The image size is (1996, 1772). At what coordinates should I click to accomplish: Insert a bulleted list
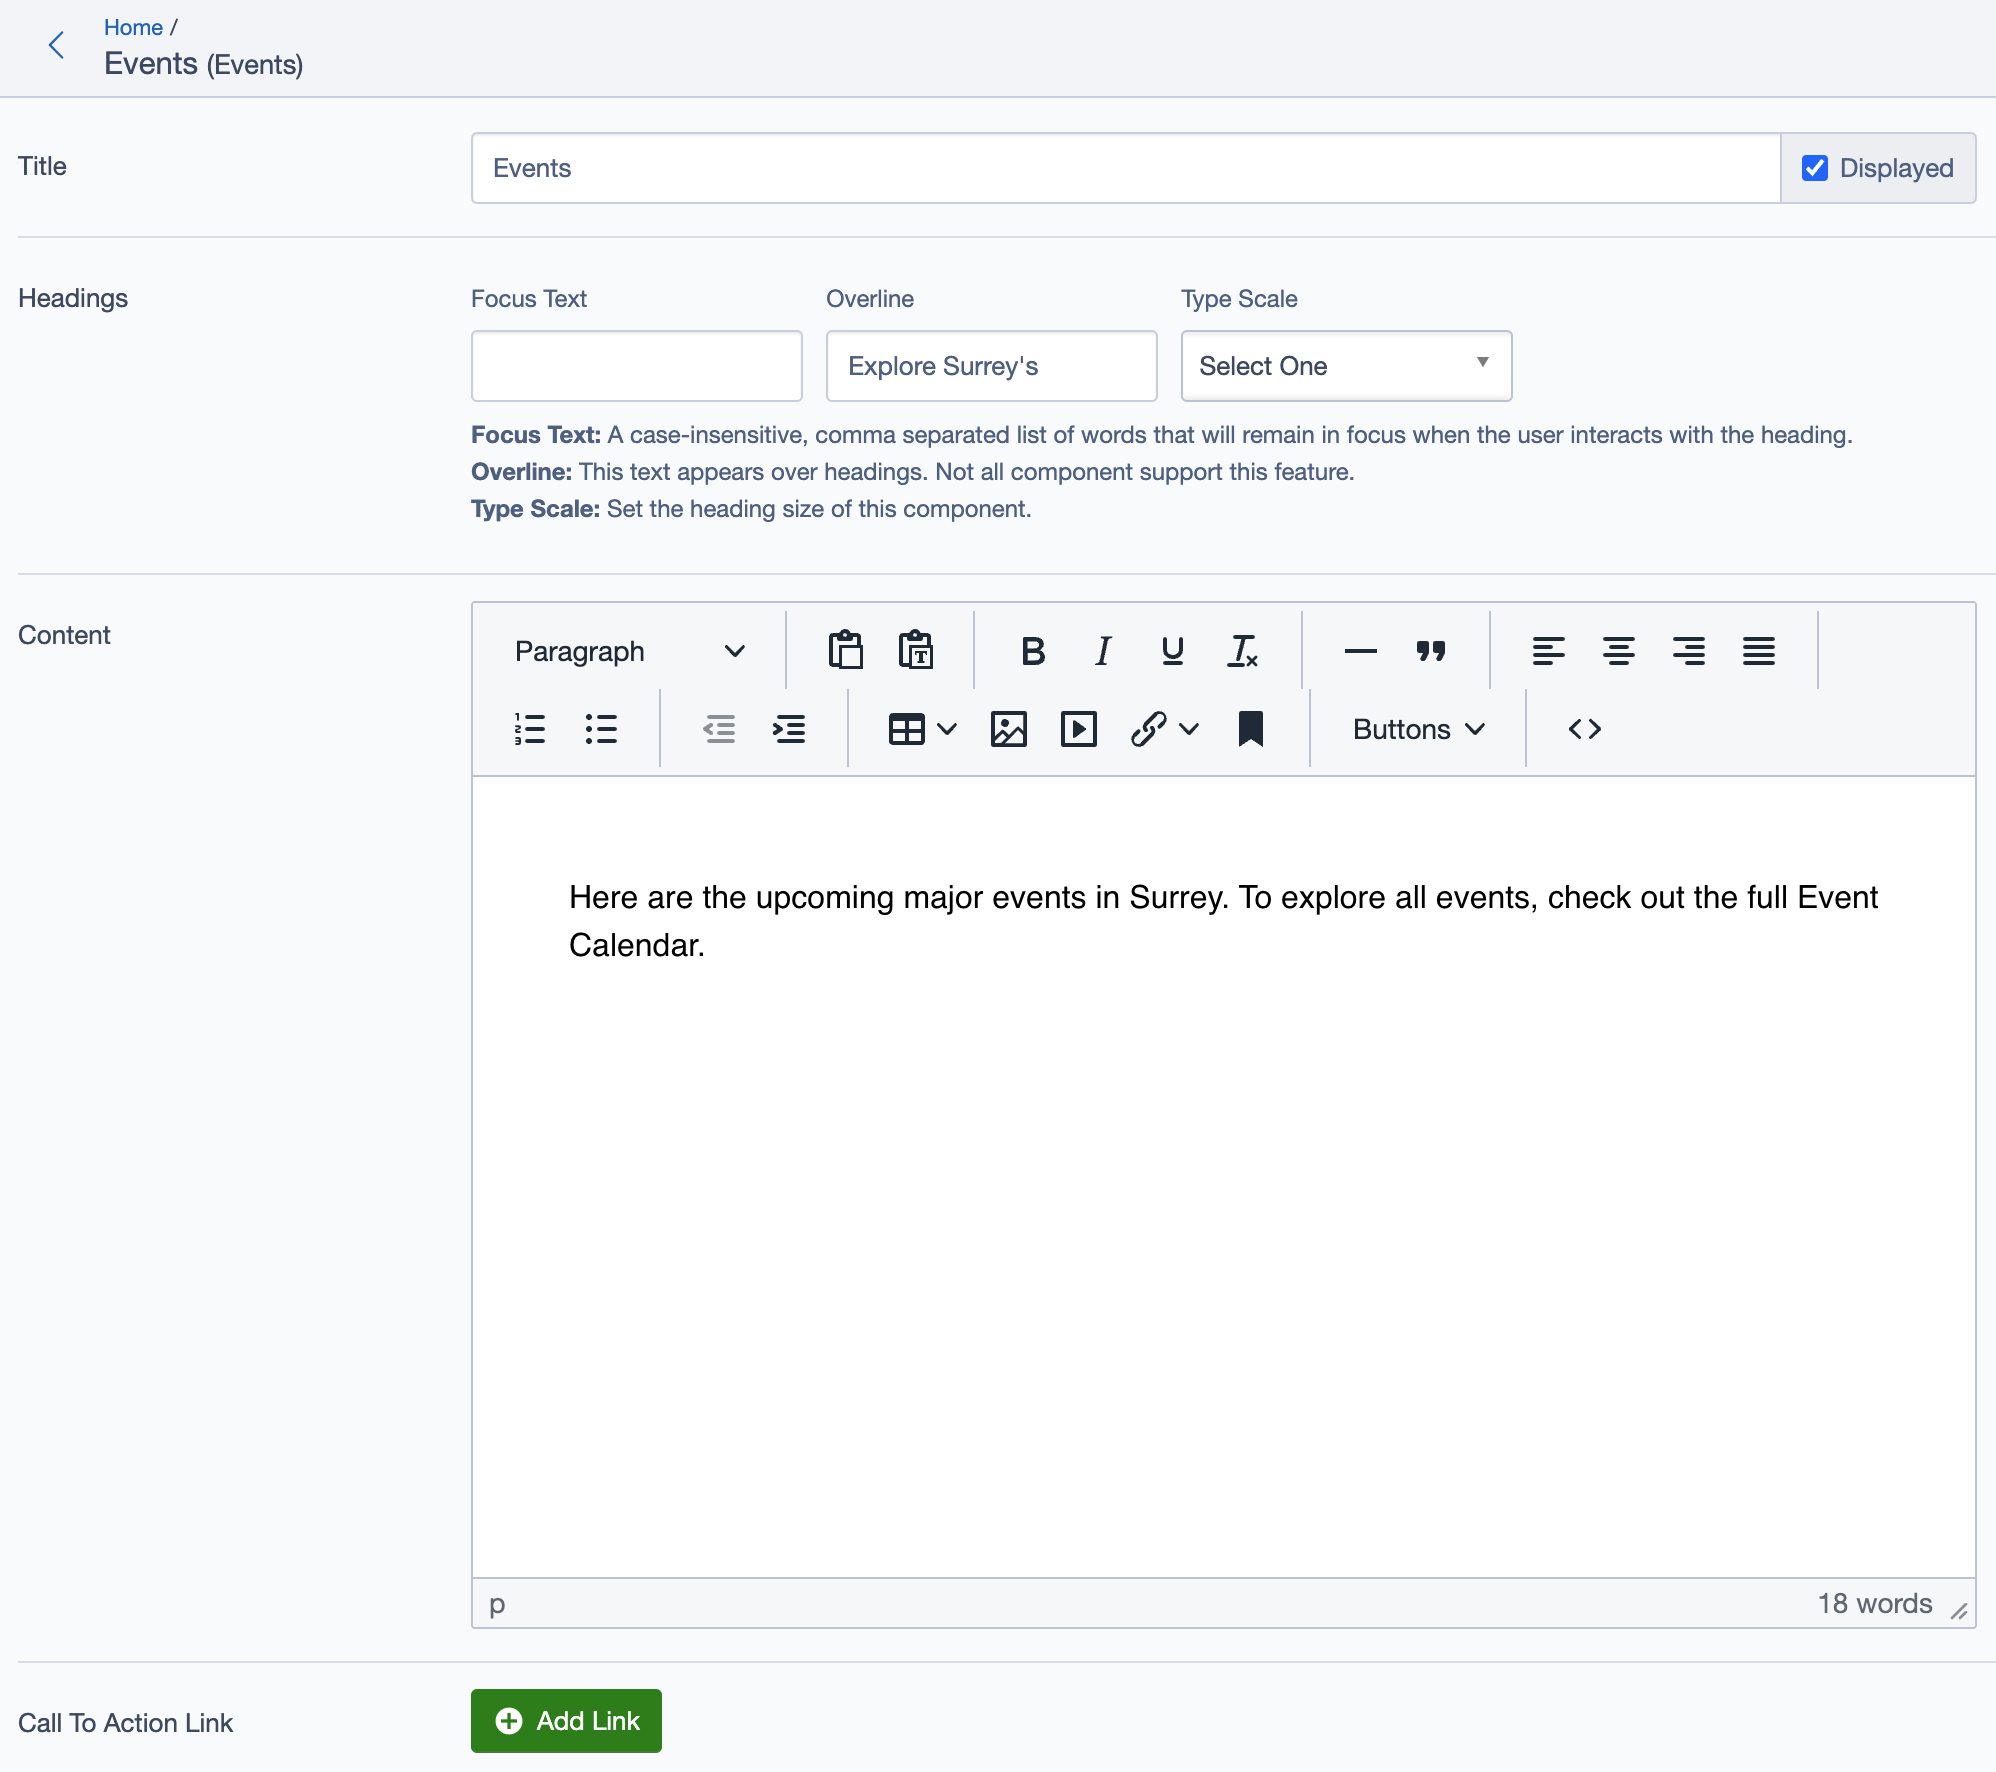601,729
